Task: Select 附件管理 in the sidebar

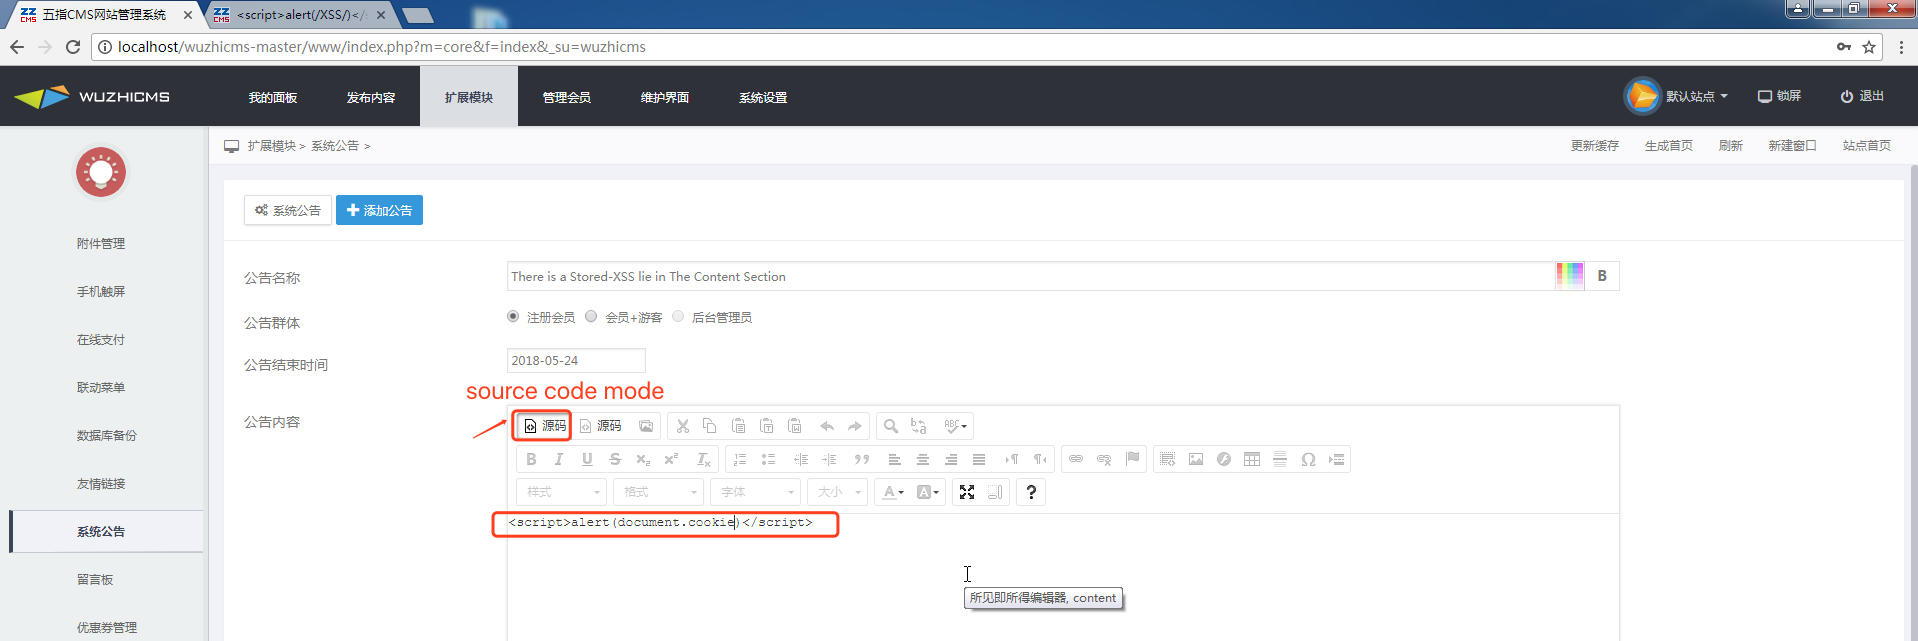Action: click(x=101, y=243)
